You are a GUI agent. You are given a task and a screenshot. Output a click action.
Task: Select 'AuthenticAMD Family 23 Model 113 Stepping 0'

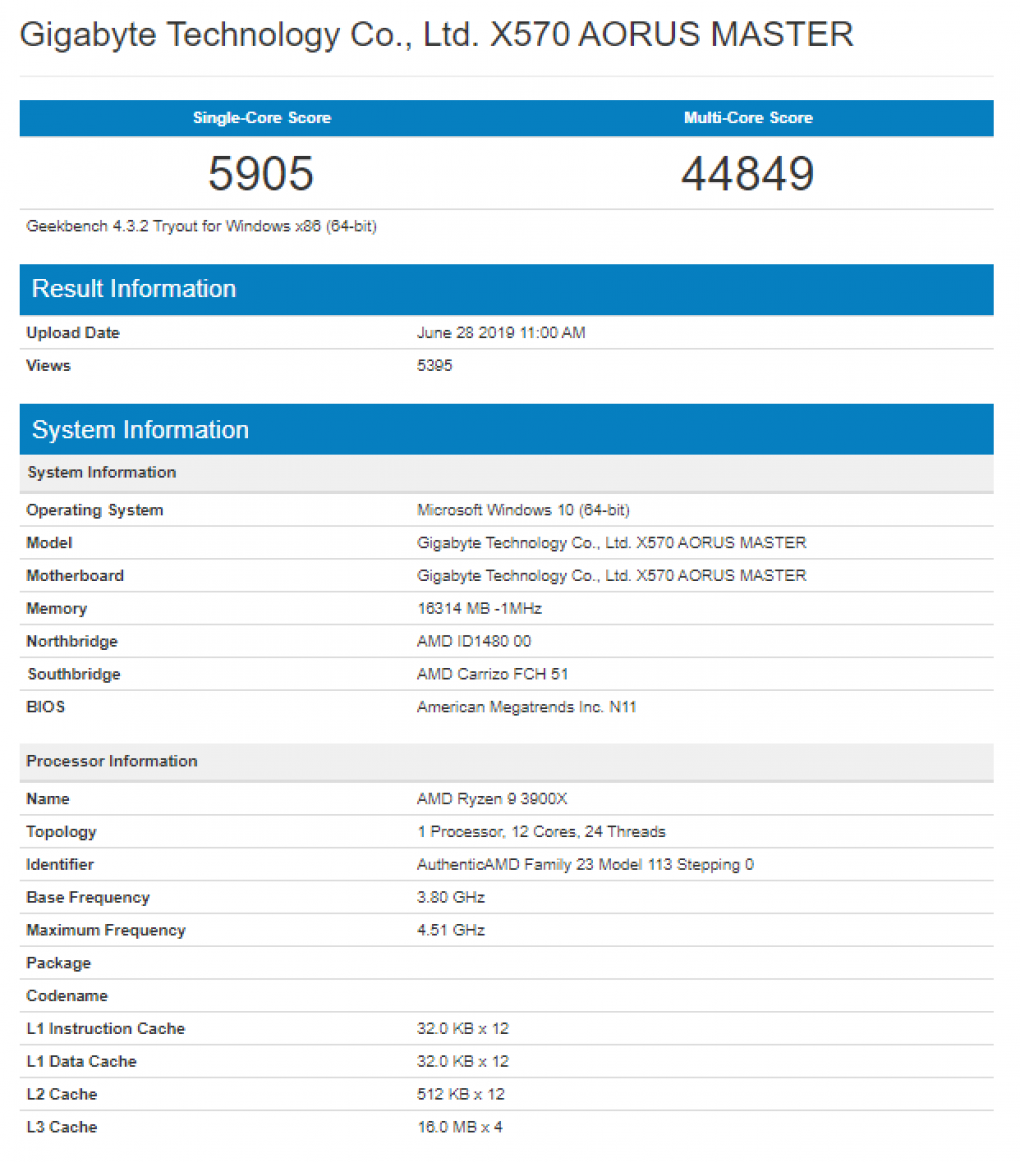[x=586, y=865]
